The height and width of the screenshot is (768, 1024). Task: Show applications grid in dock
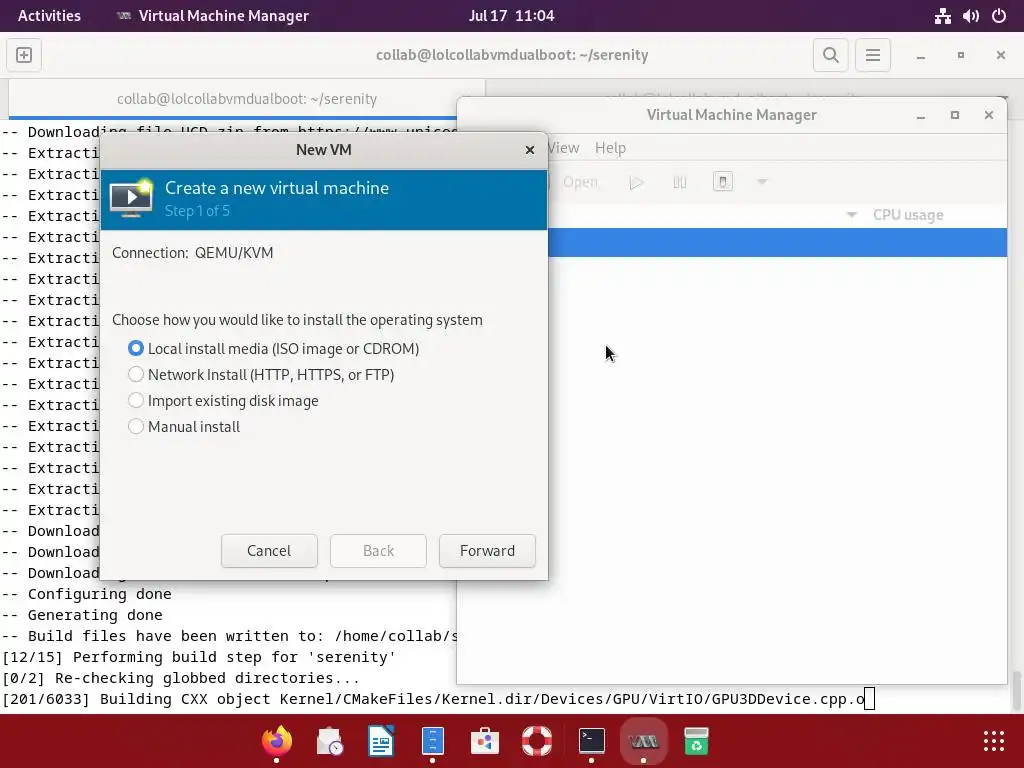pos(994,741)
